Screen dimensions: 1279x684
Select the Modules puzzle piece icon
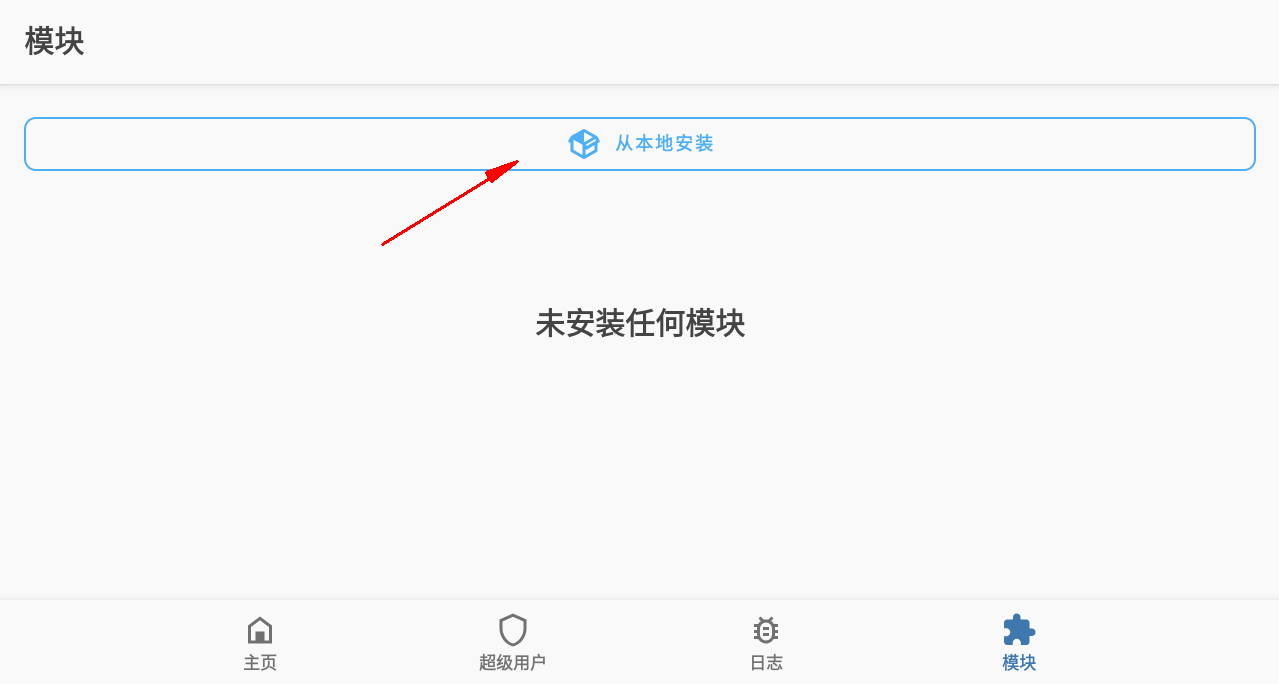(1019, 630)
